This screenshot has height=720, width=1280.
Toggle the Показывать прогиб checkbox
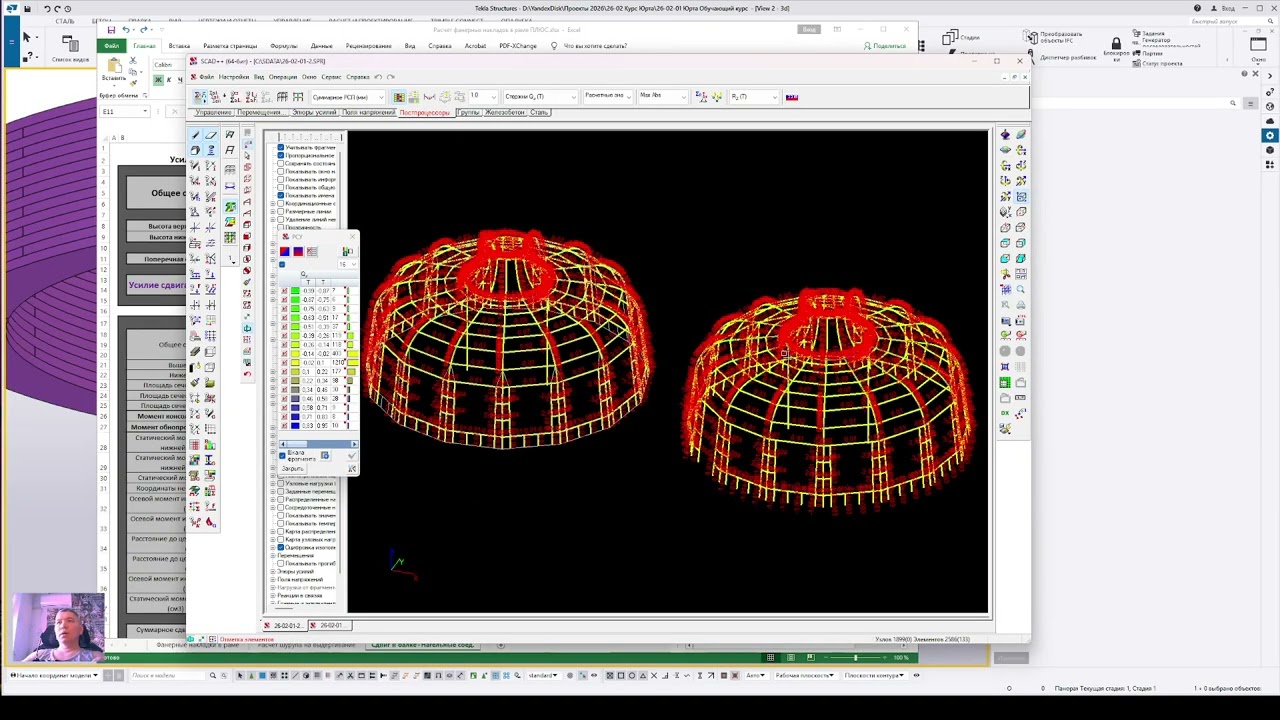point(281,564)
